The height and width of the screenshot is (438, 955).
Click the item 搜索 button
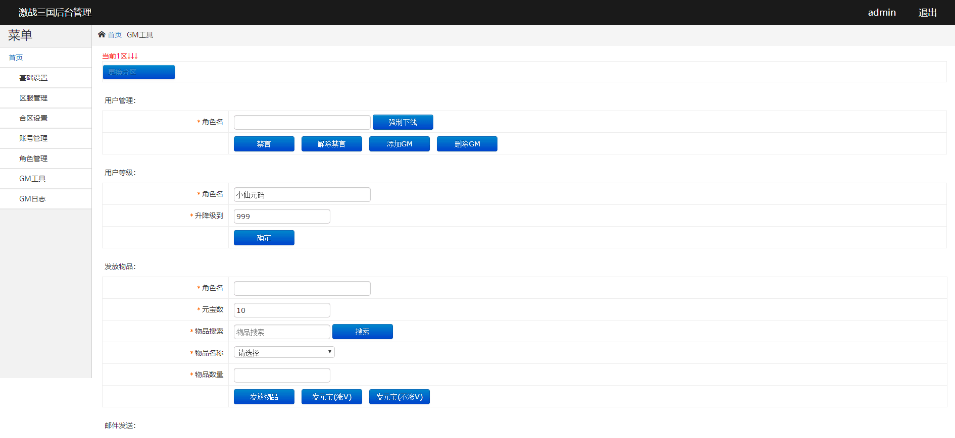362,331
